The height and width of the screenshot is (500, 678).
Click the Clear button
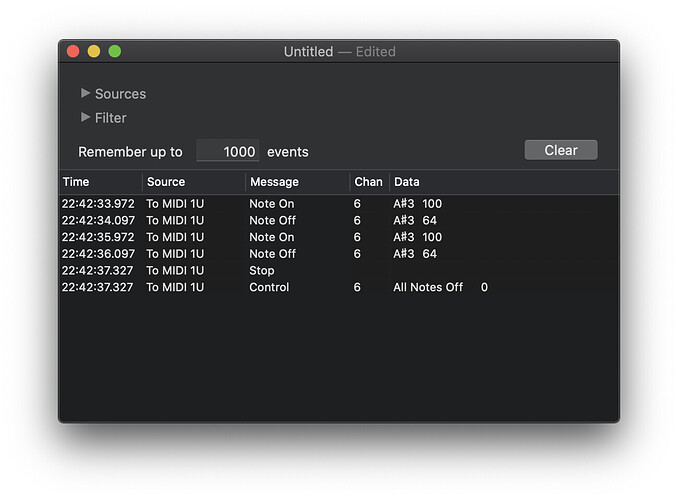click(561, 150)
